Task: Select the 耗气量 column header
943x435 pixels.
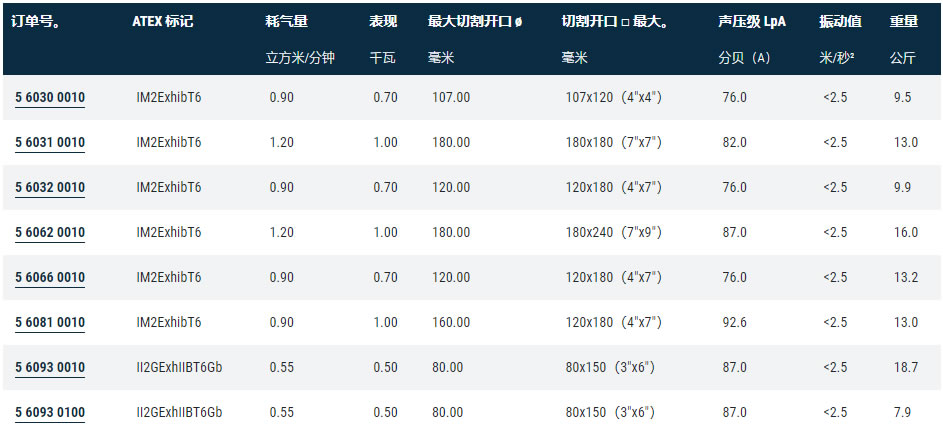Action: (x=286, y=21)
